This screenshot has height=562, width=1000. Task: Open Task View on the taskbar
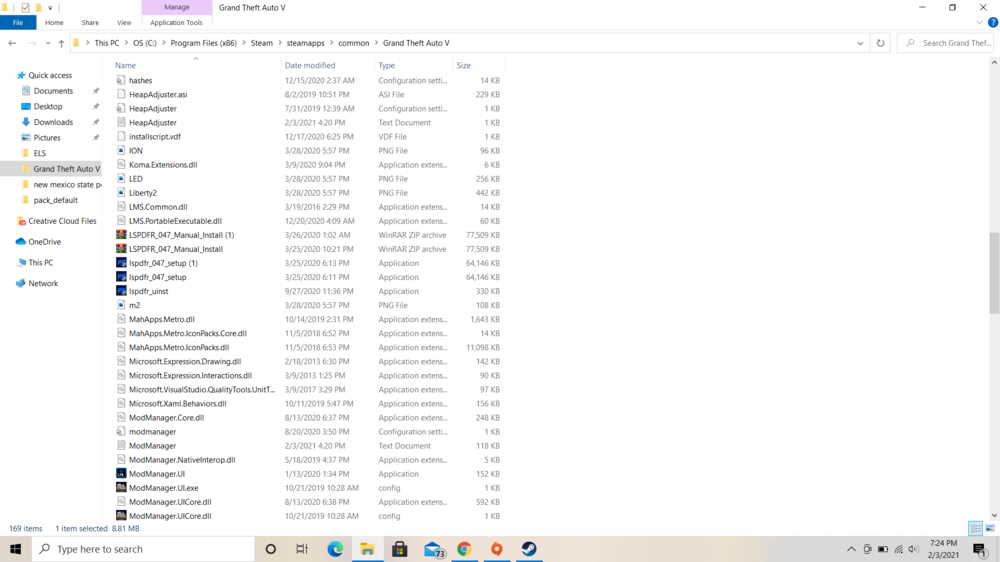(302, 549)
